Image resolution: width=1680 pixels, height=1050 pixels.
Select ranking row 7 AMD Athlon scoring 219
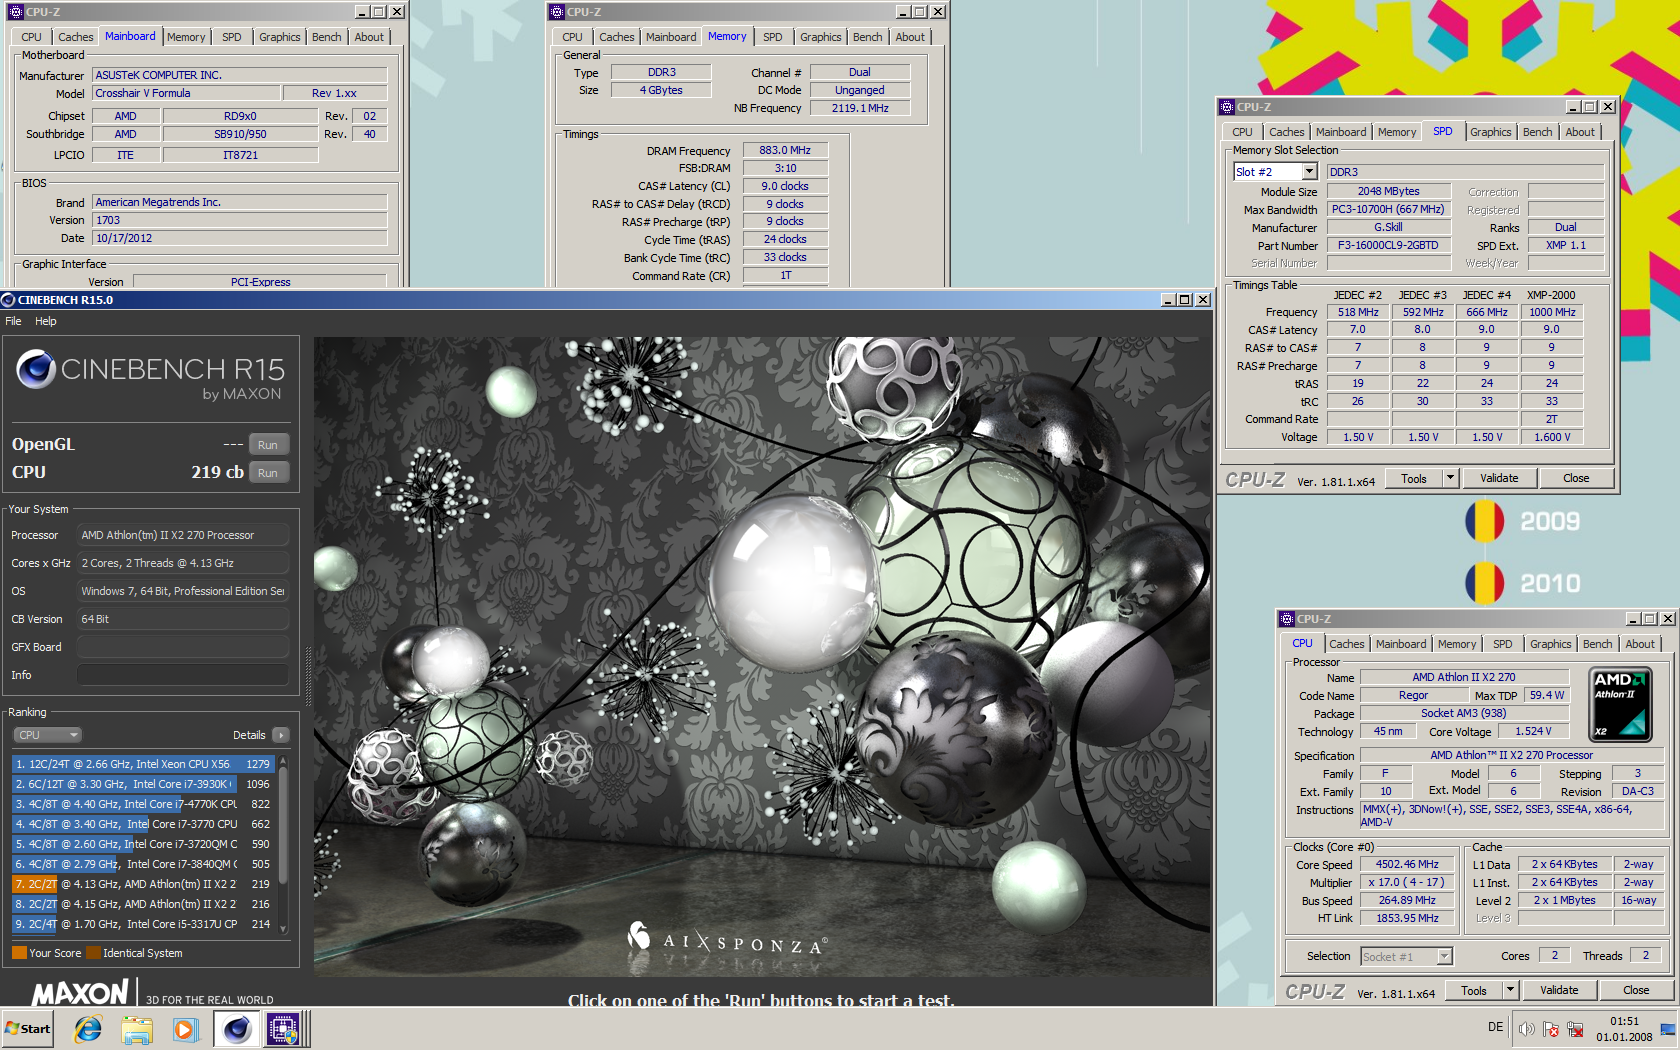144,884
